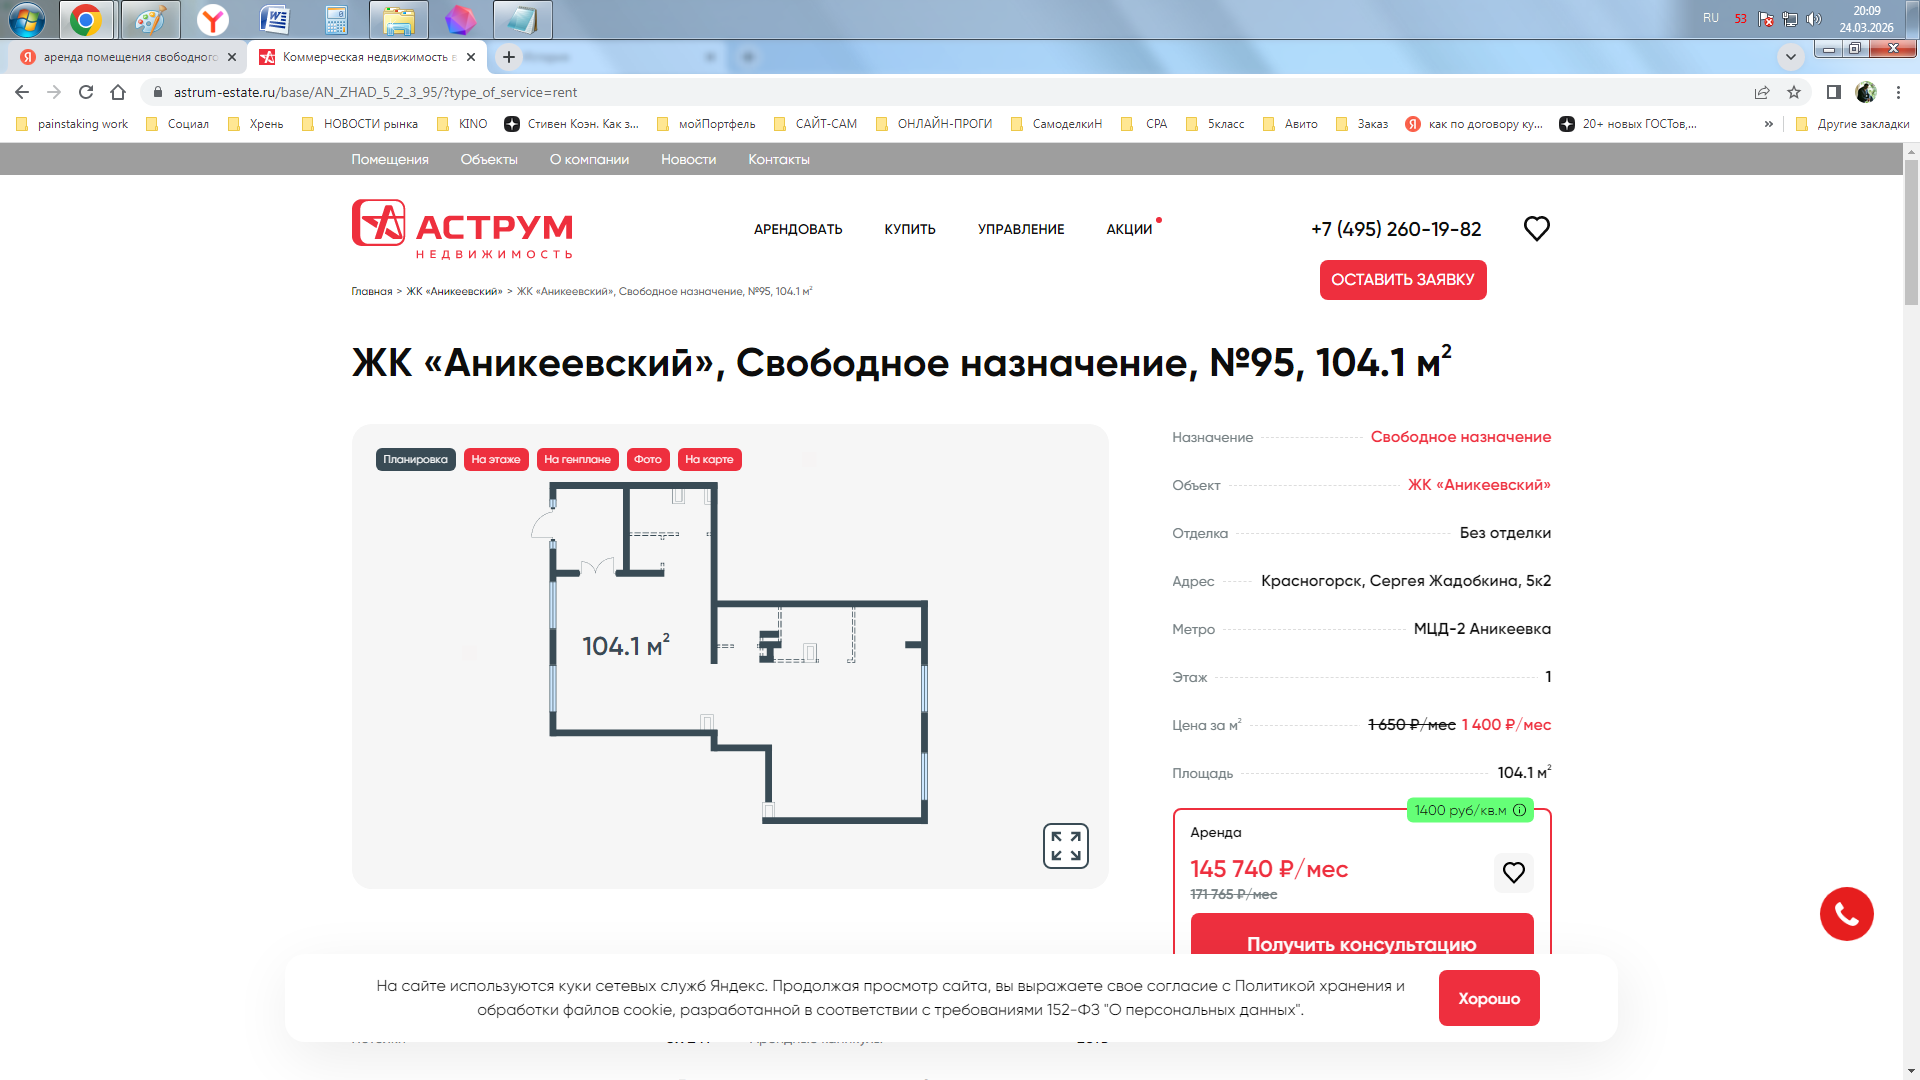The height and width of the screenshot is (1080, 1920).
Task: Switch to 'На этаже' view tab
Action: (x=496, y=460)
